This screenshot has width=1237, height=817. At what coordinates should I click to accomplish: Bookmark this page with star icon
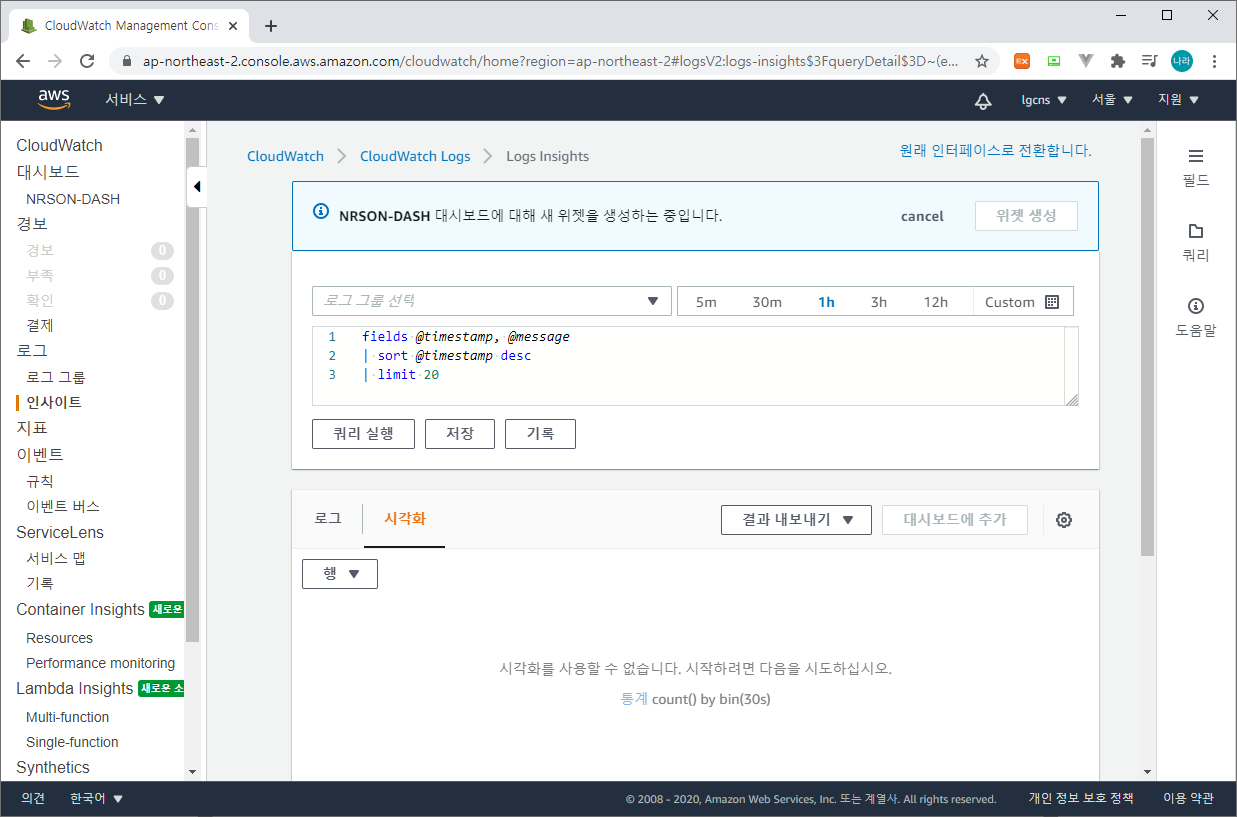(982, 61)
